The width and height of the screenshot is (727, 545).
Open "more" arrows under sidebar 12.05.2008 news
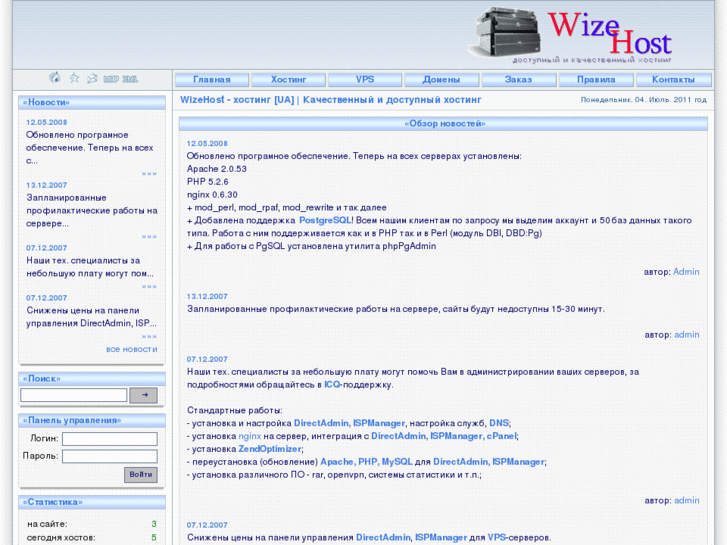pyautogui.click(x=149, y=174)
